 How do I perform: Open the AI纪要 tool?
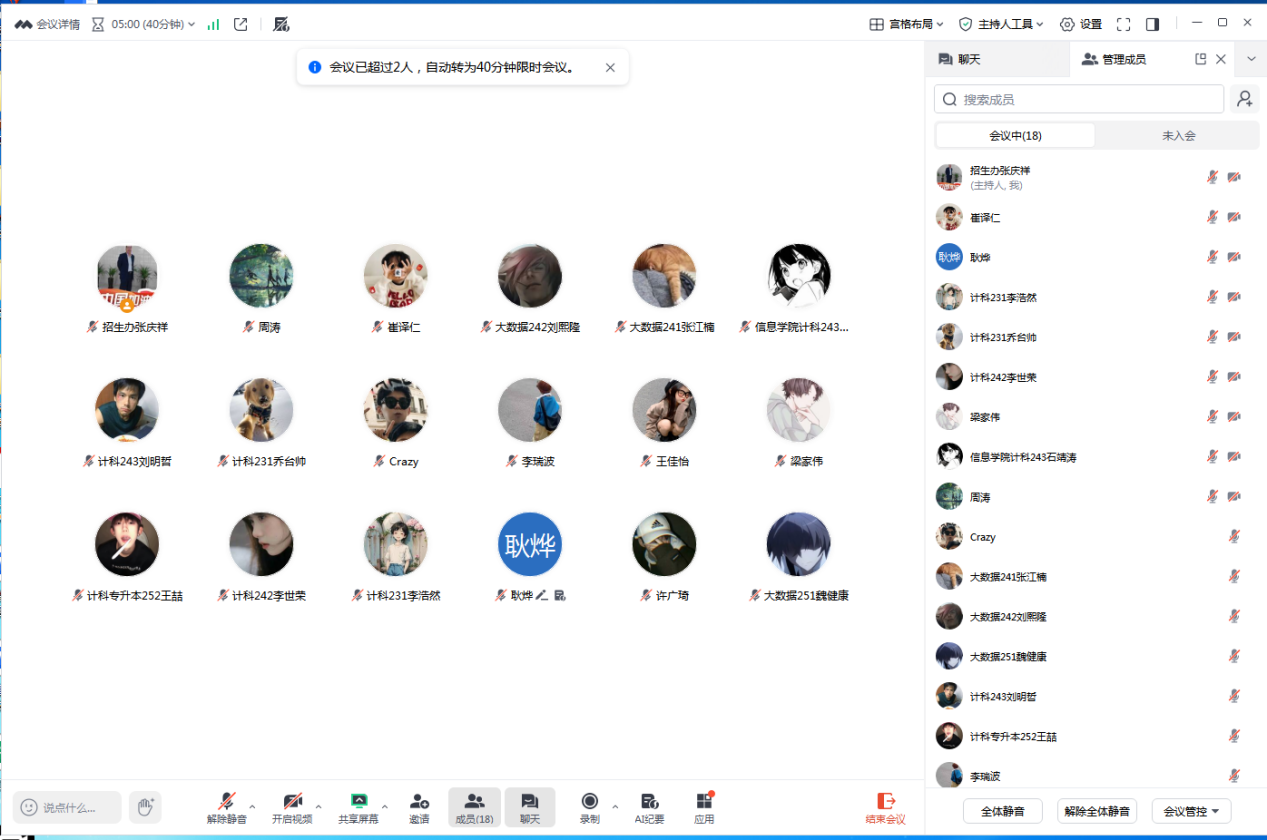point(649,807)
